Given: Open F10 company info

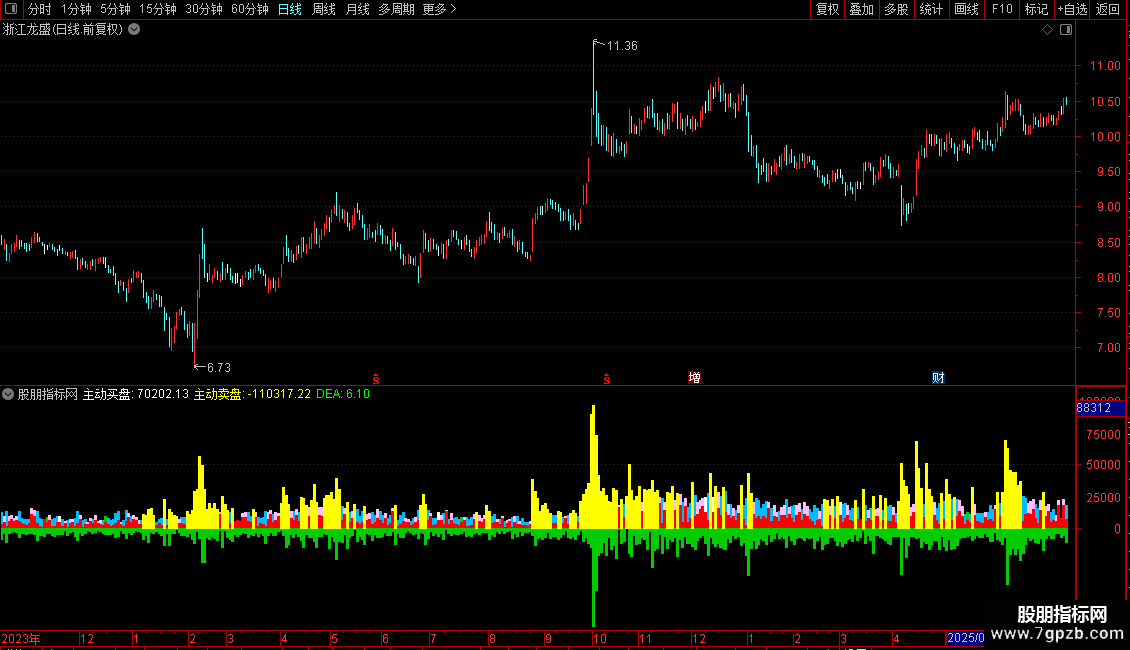Looking at the screenshot, I should pyautogui.click(x=1002, y=9).
